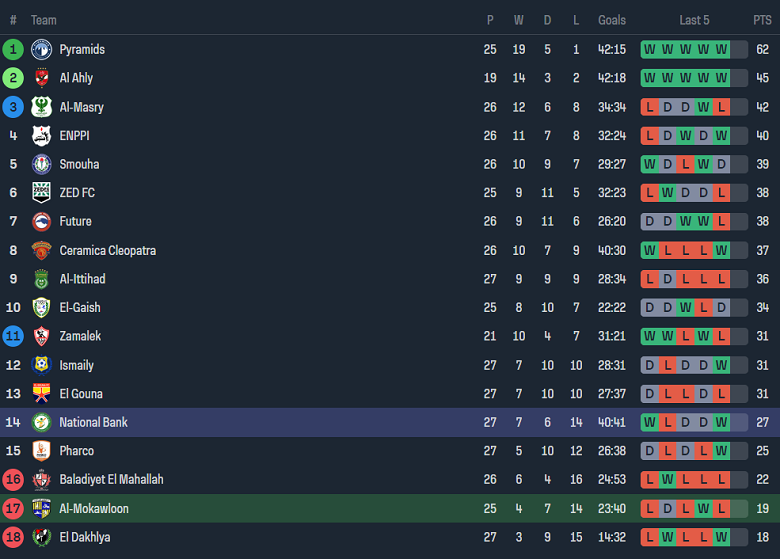Image resolution: width=780 pixels, height=559 pixels.
Task: Open the El Gouna team page
Action: [x=81, y=394]
